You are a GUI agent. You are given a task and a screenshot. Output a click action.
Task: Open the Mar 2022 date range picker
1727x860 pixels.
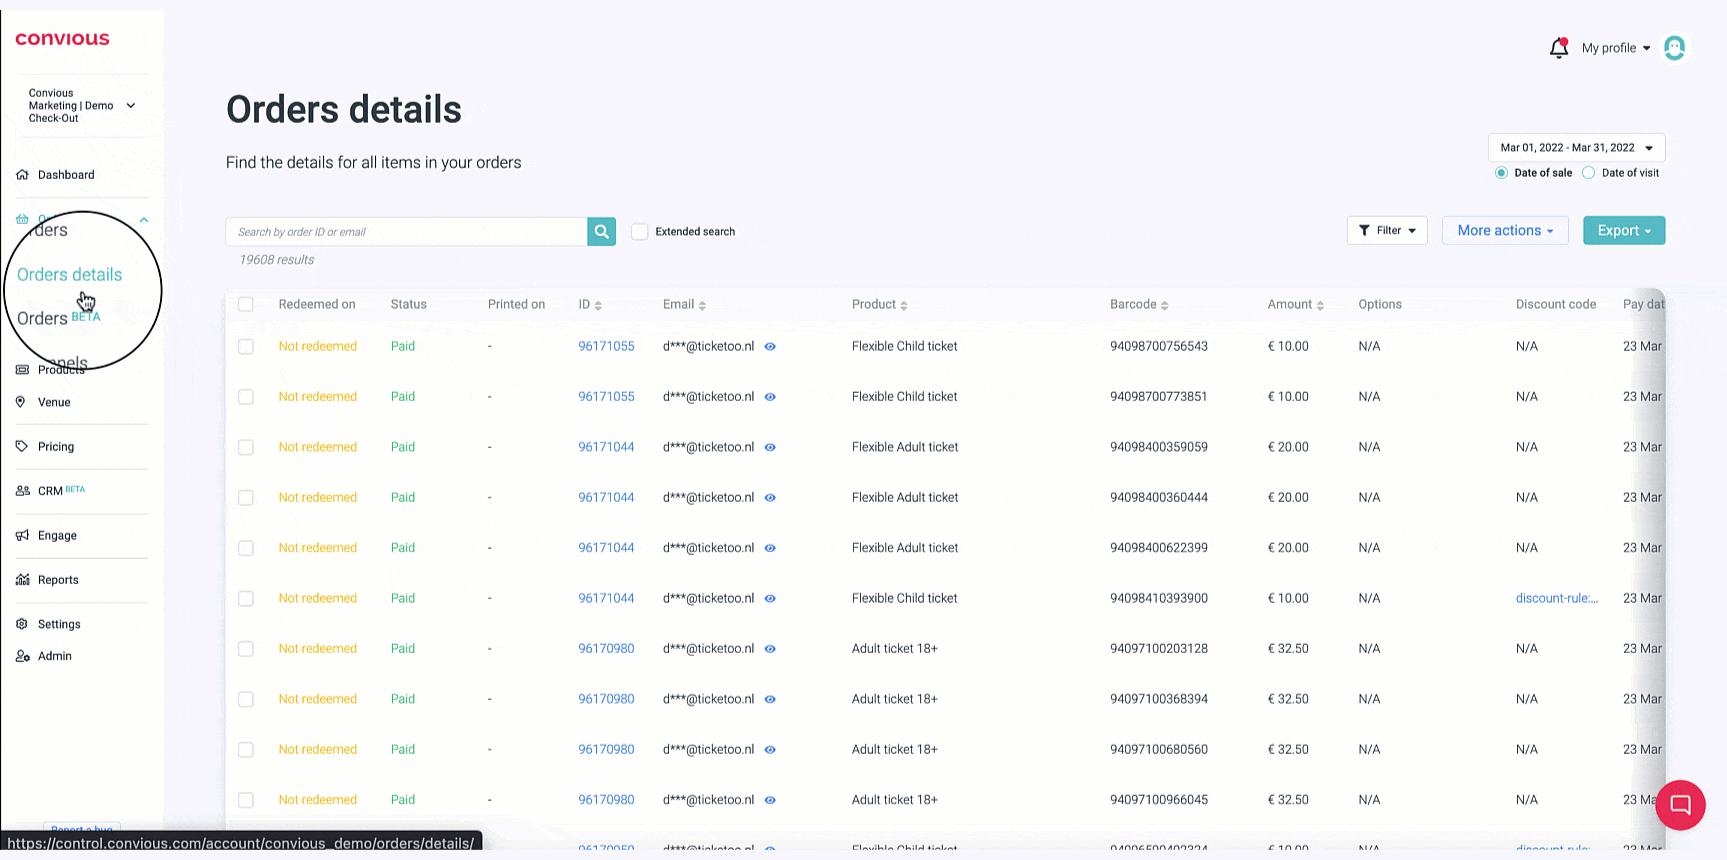[1576, 148]
